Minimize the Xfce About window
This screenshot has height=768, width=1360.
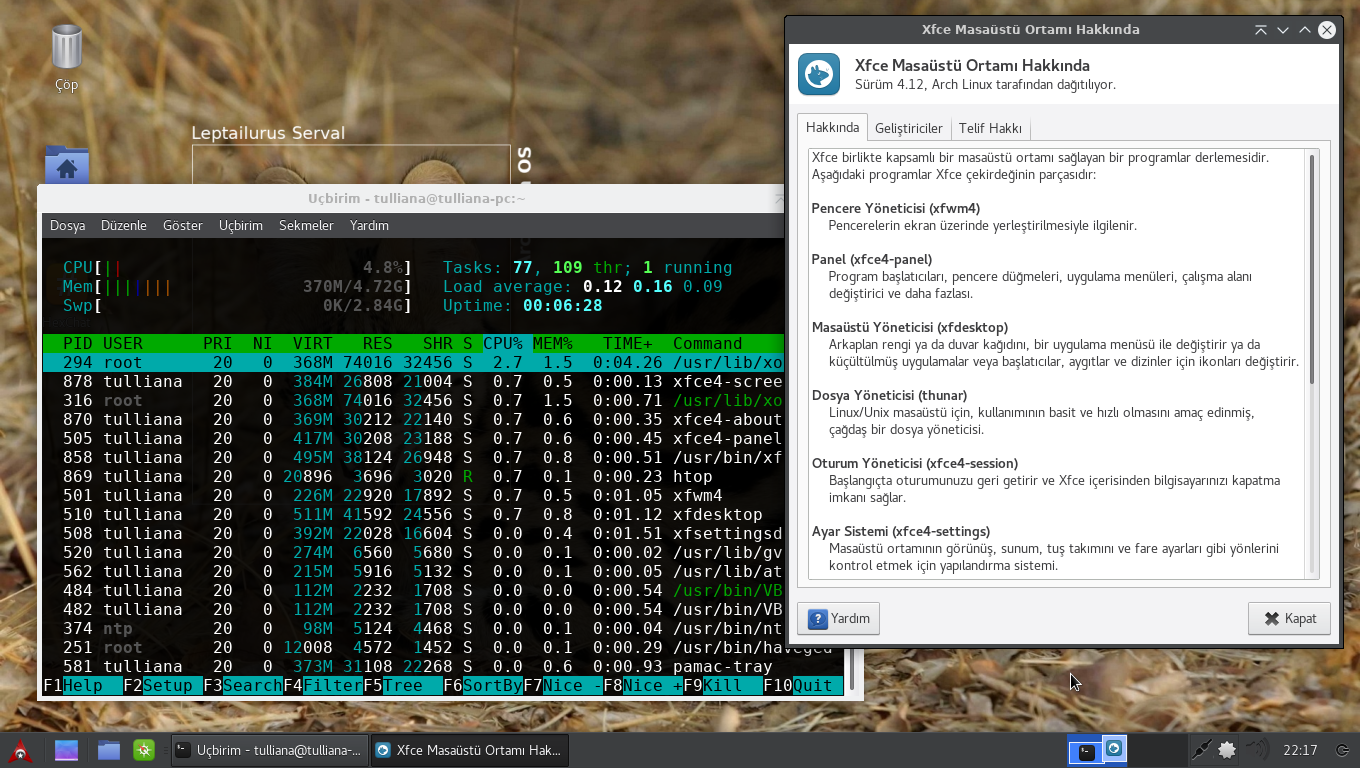pos(1283,30)
